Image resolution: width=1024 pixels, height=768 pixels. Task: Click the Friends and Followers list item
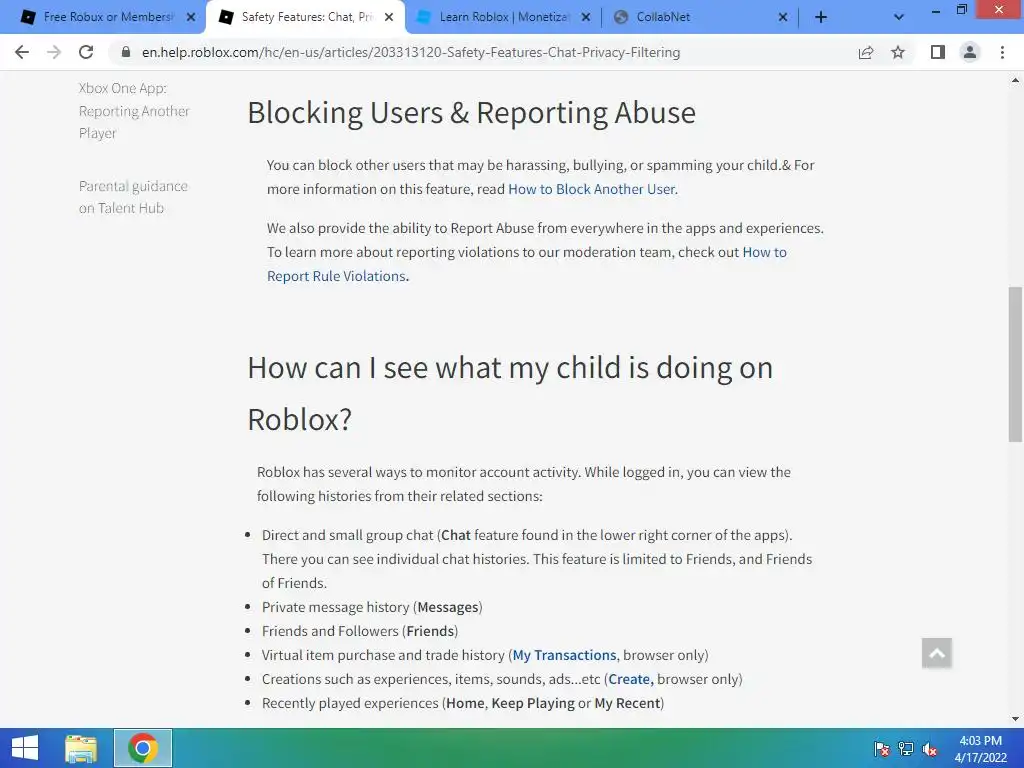(360, 632)
